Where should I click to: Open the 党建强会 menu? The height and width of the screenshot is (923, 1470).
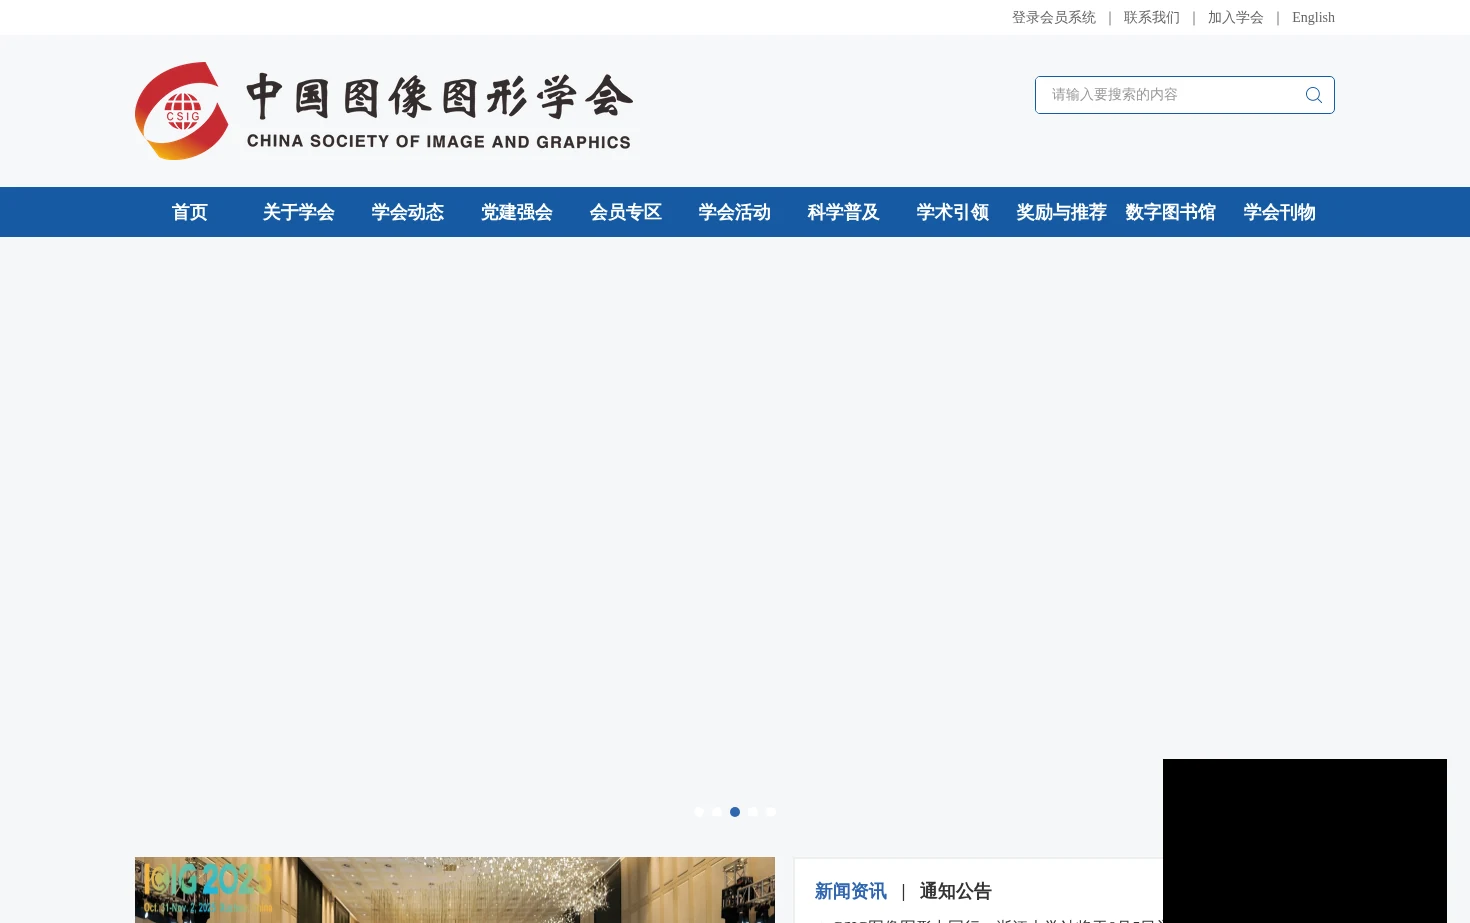[517, 212]
